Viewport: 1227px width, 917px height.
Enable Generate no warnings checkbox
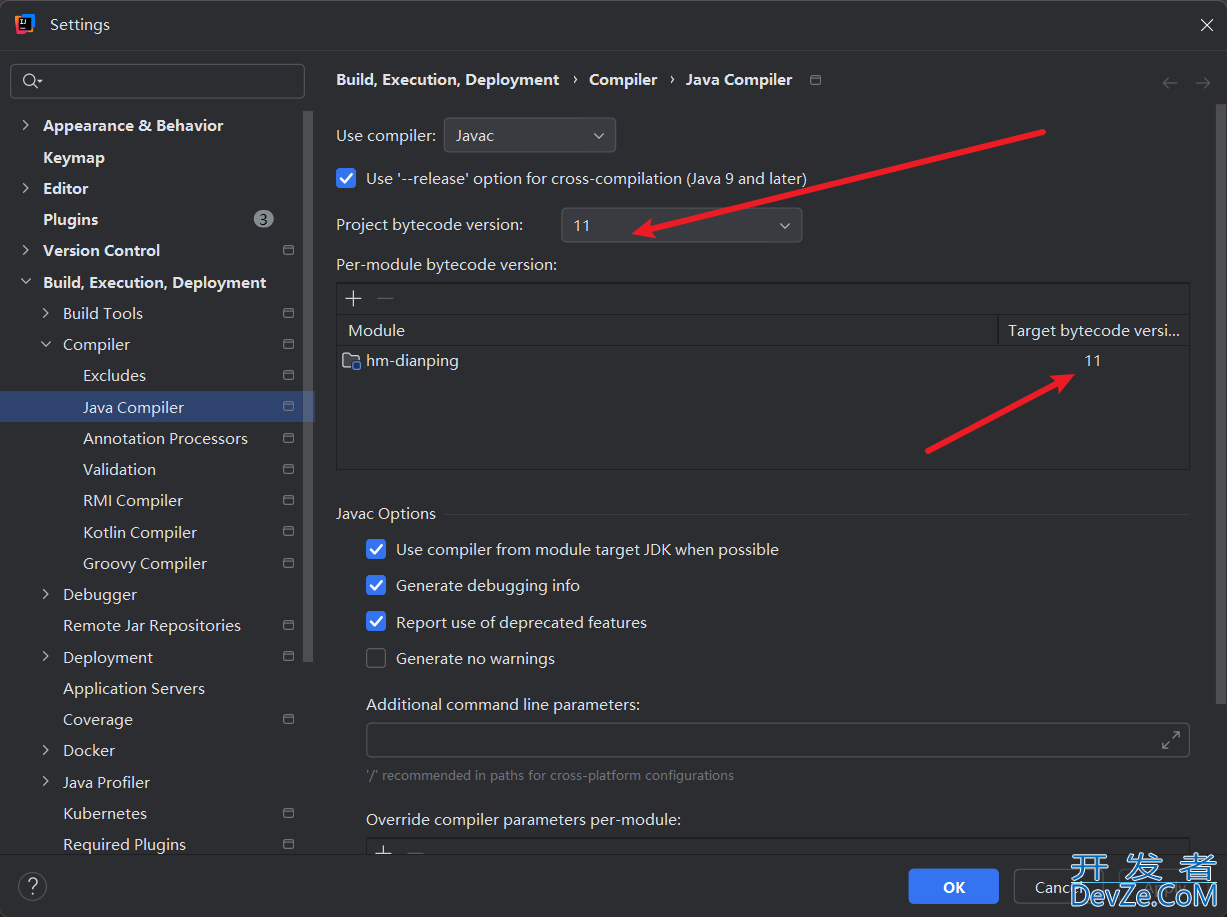(x=376, y=658)
